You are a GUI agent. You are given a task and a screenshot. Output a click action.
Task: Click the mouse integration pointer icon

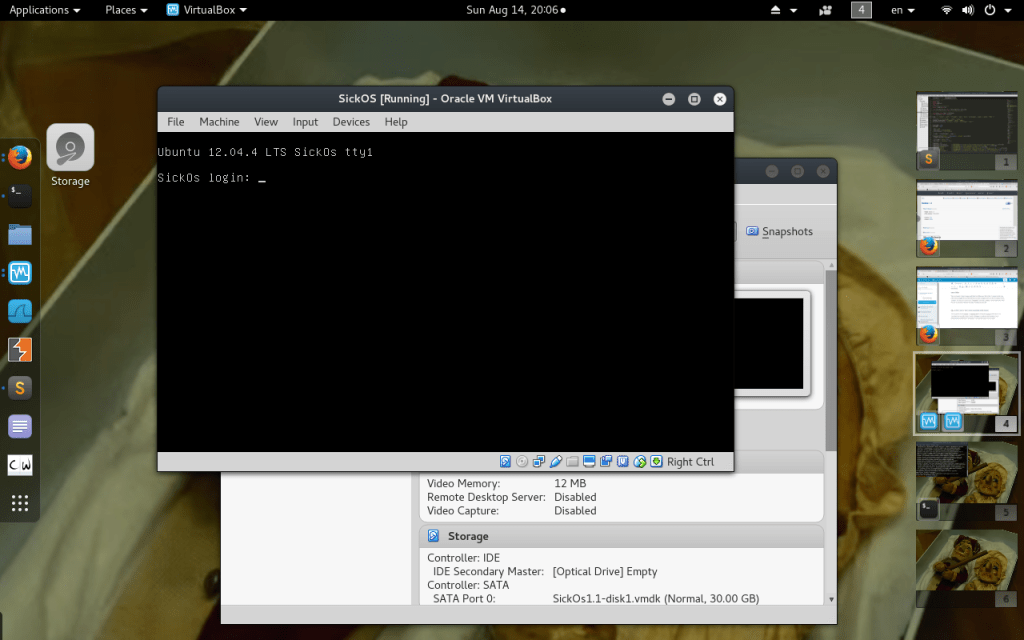639,461
